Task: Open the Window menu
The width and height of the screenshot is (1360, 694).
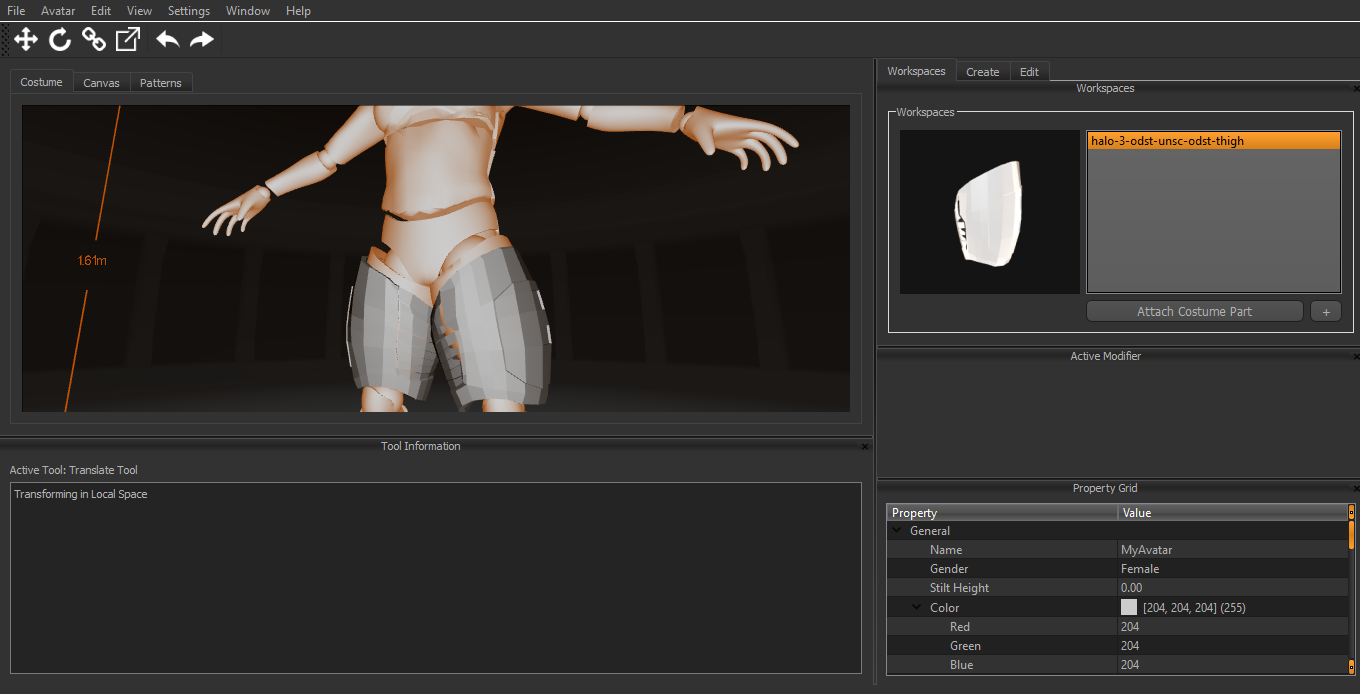Action: pos(248,11)
